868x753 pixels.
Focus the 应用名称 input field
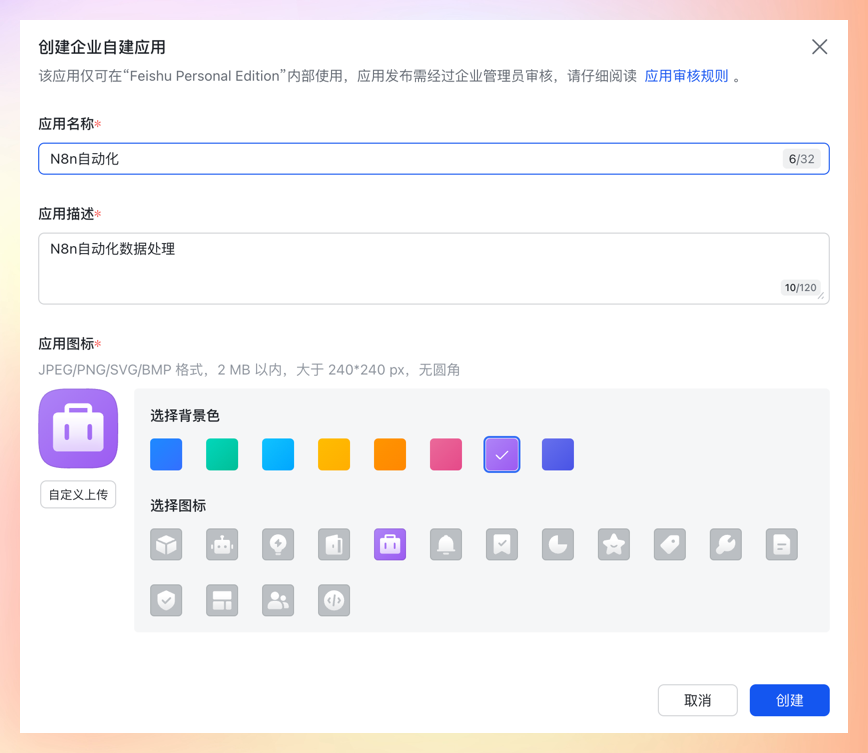pos(434,159)
